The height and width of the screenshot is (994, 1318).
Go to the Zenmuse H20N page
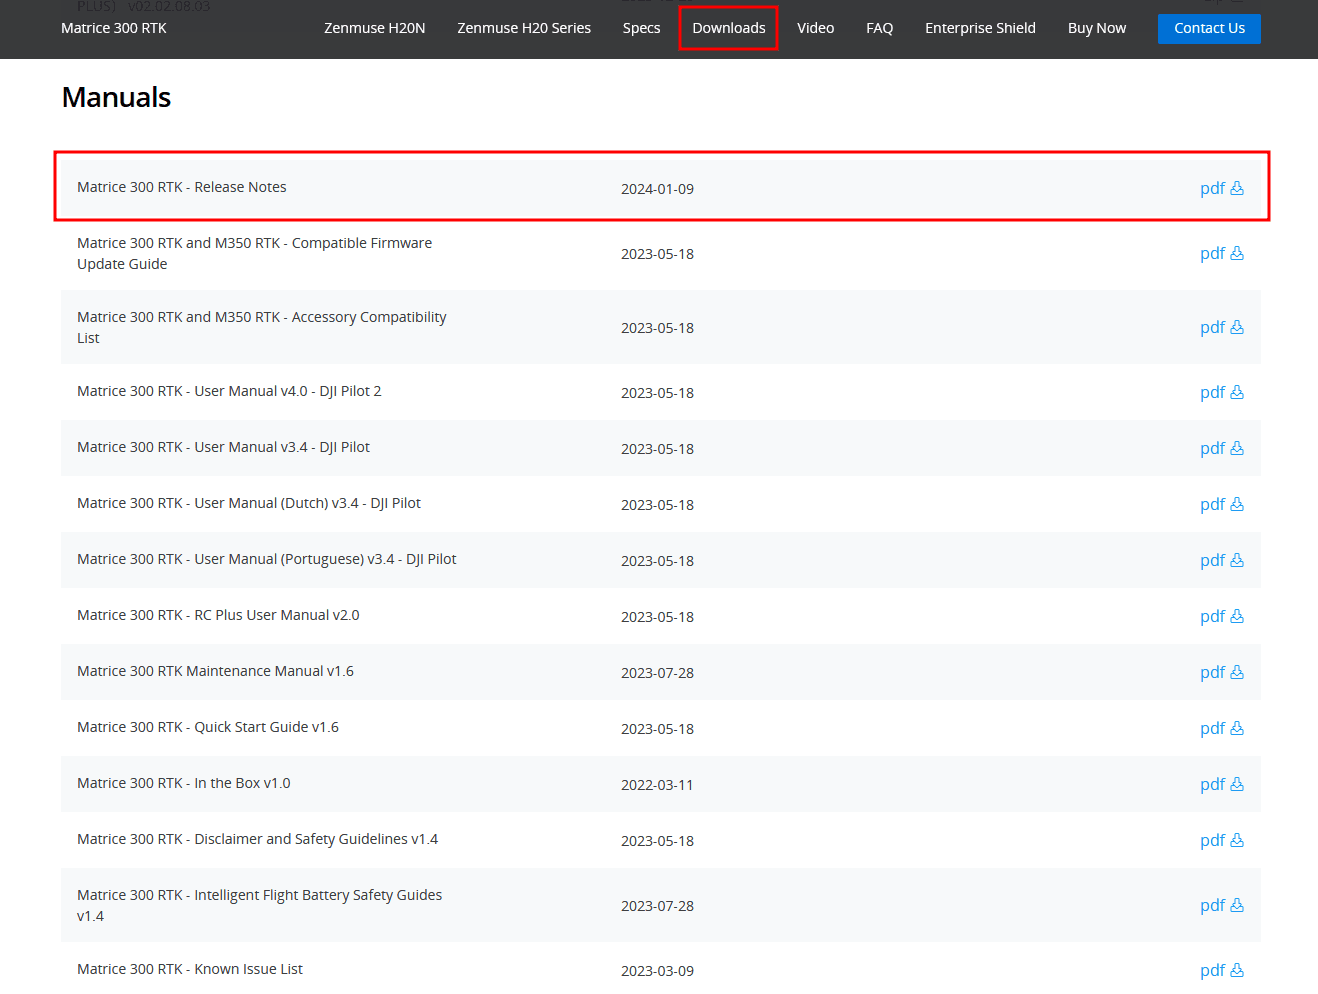pyautogui.click(x=374, y=28)
